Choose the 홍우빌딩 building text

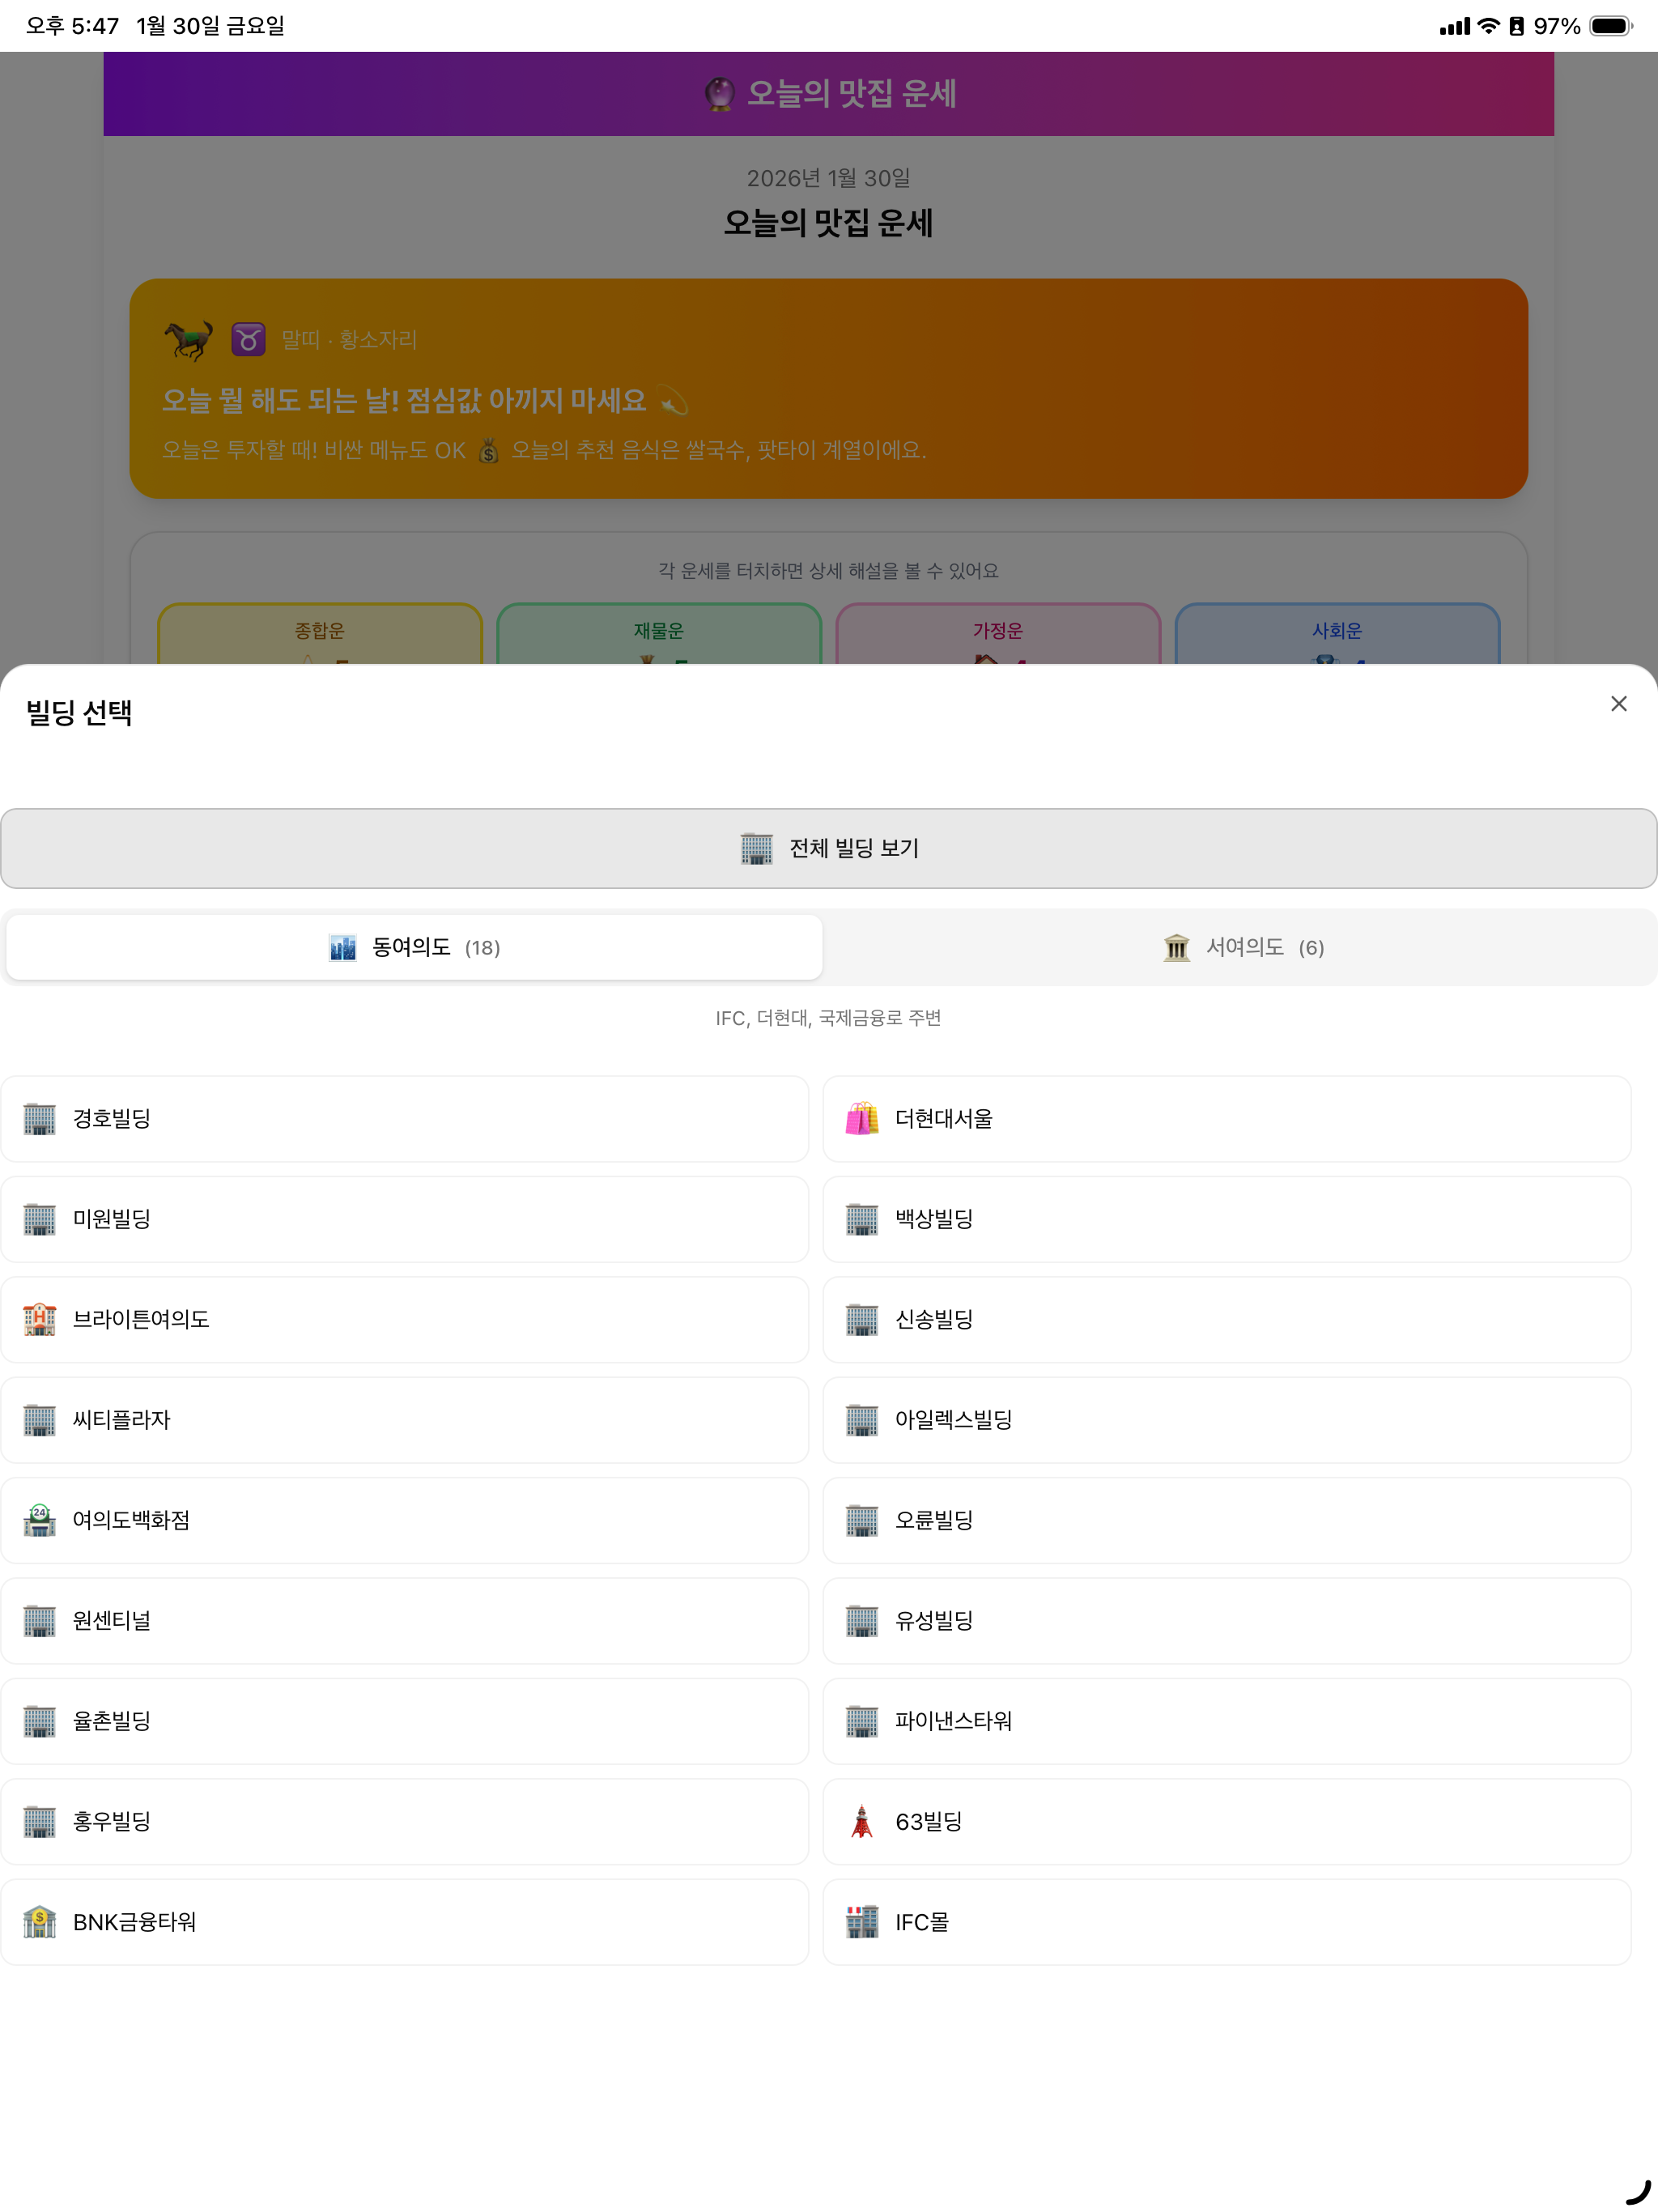click(112, 1821)
